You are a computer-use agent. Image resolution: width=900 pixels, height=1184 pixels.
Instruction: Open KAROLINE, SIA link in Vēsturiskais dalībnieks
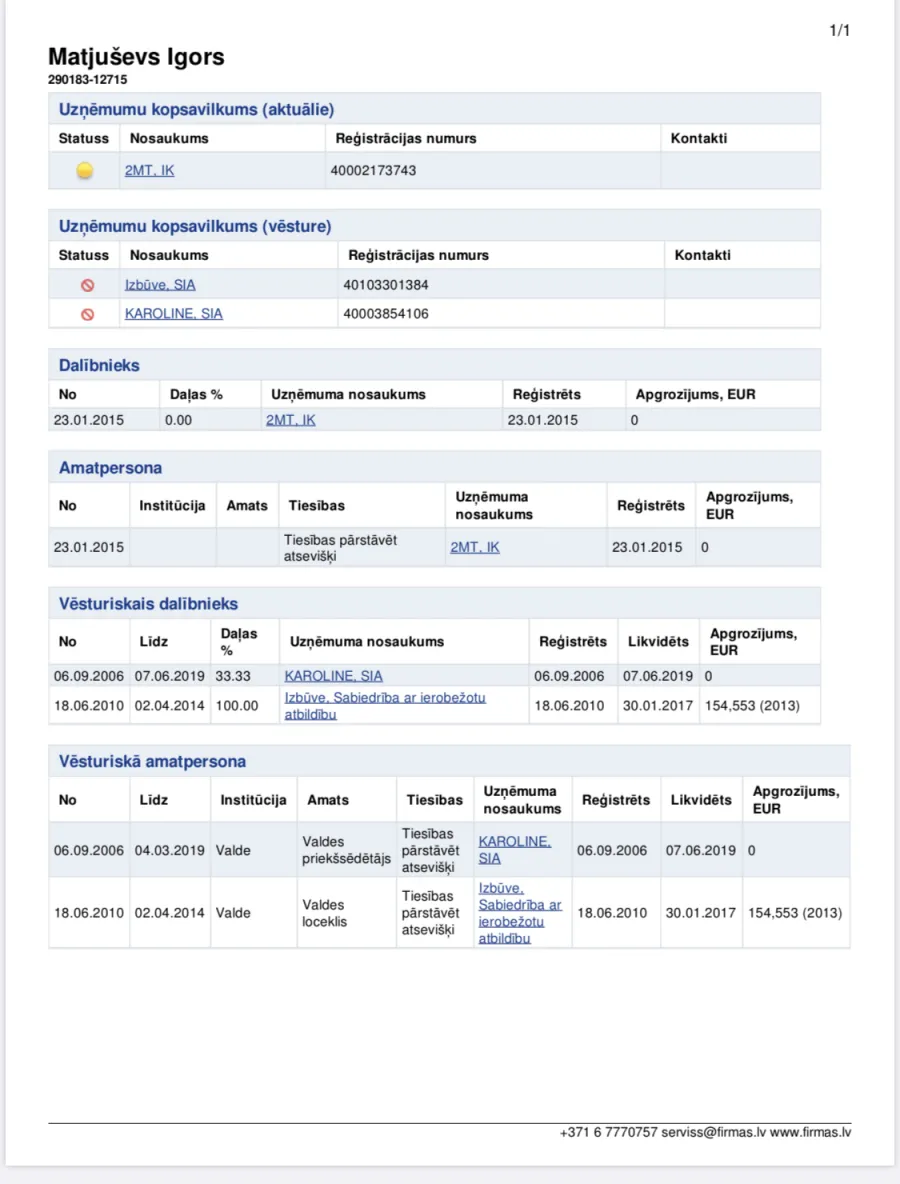point(334,676)
